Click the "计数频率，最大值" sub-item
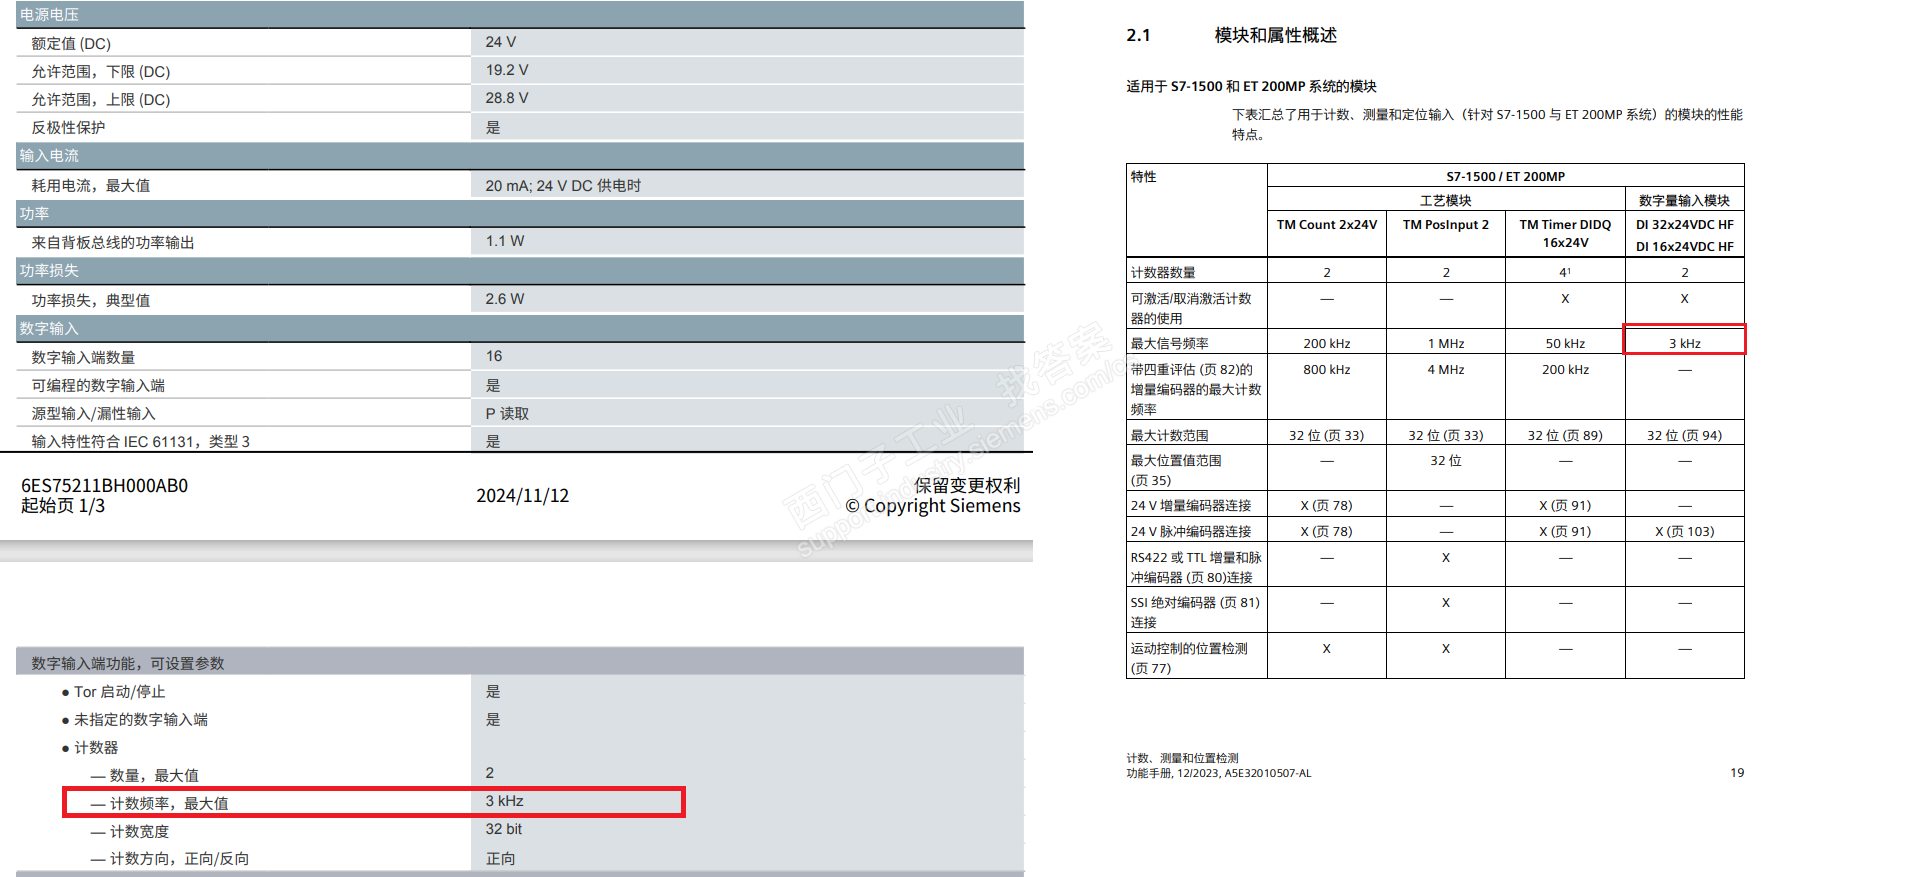Viewport: 1914px width, 877px height. pos(169,804)
